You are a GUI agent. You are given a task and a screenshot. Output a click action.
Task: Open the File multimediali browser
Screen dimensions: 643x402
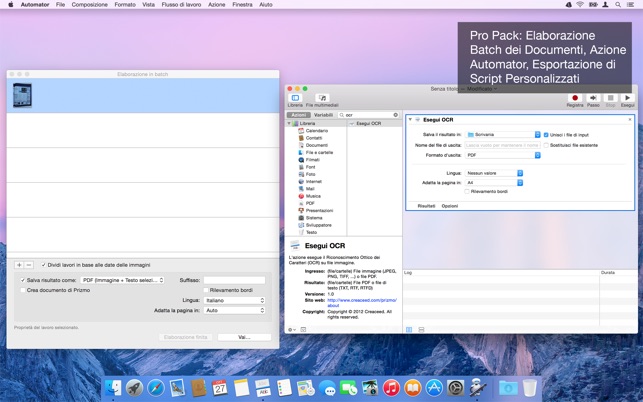322,98
